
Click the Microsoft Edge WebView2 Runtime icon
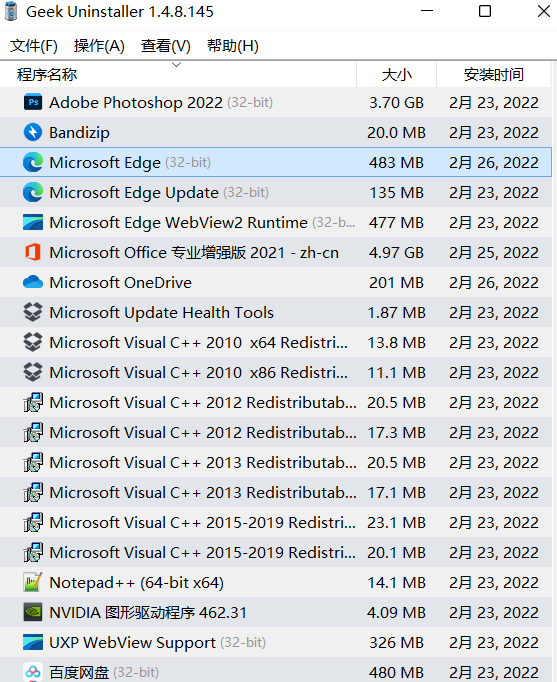(33, 222)
